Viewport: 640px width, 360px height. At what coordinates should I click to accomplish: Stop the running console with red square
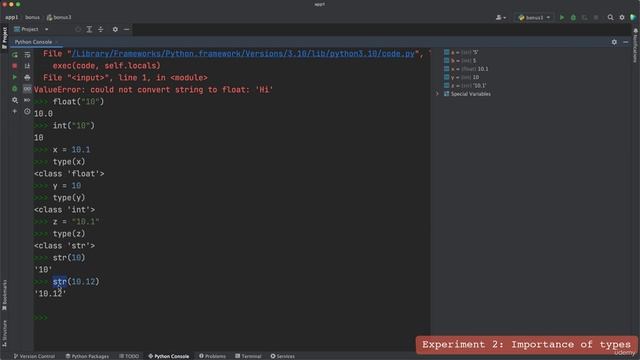[15, 66]
